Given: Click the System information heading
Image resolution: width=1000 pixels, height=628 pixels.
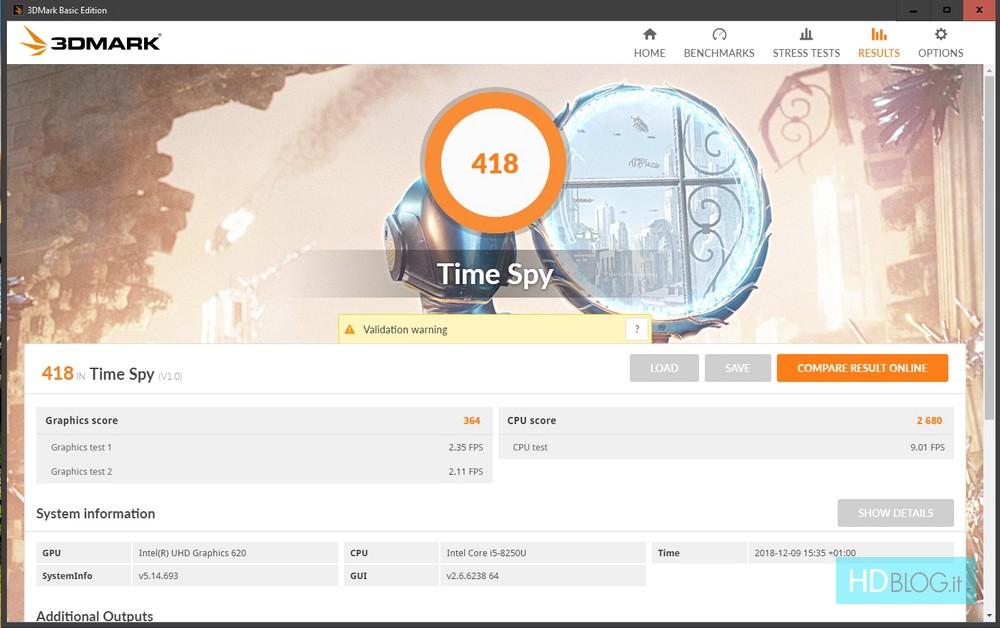Looking at the screenshot, I should (95, 514).
